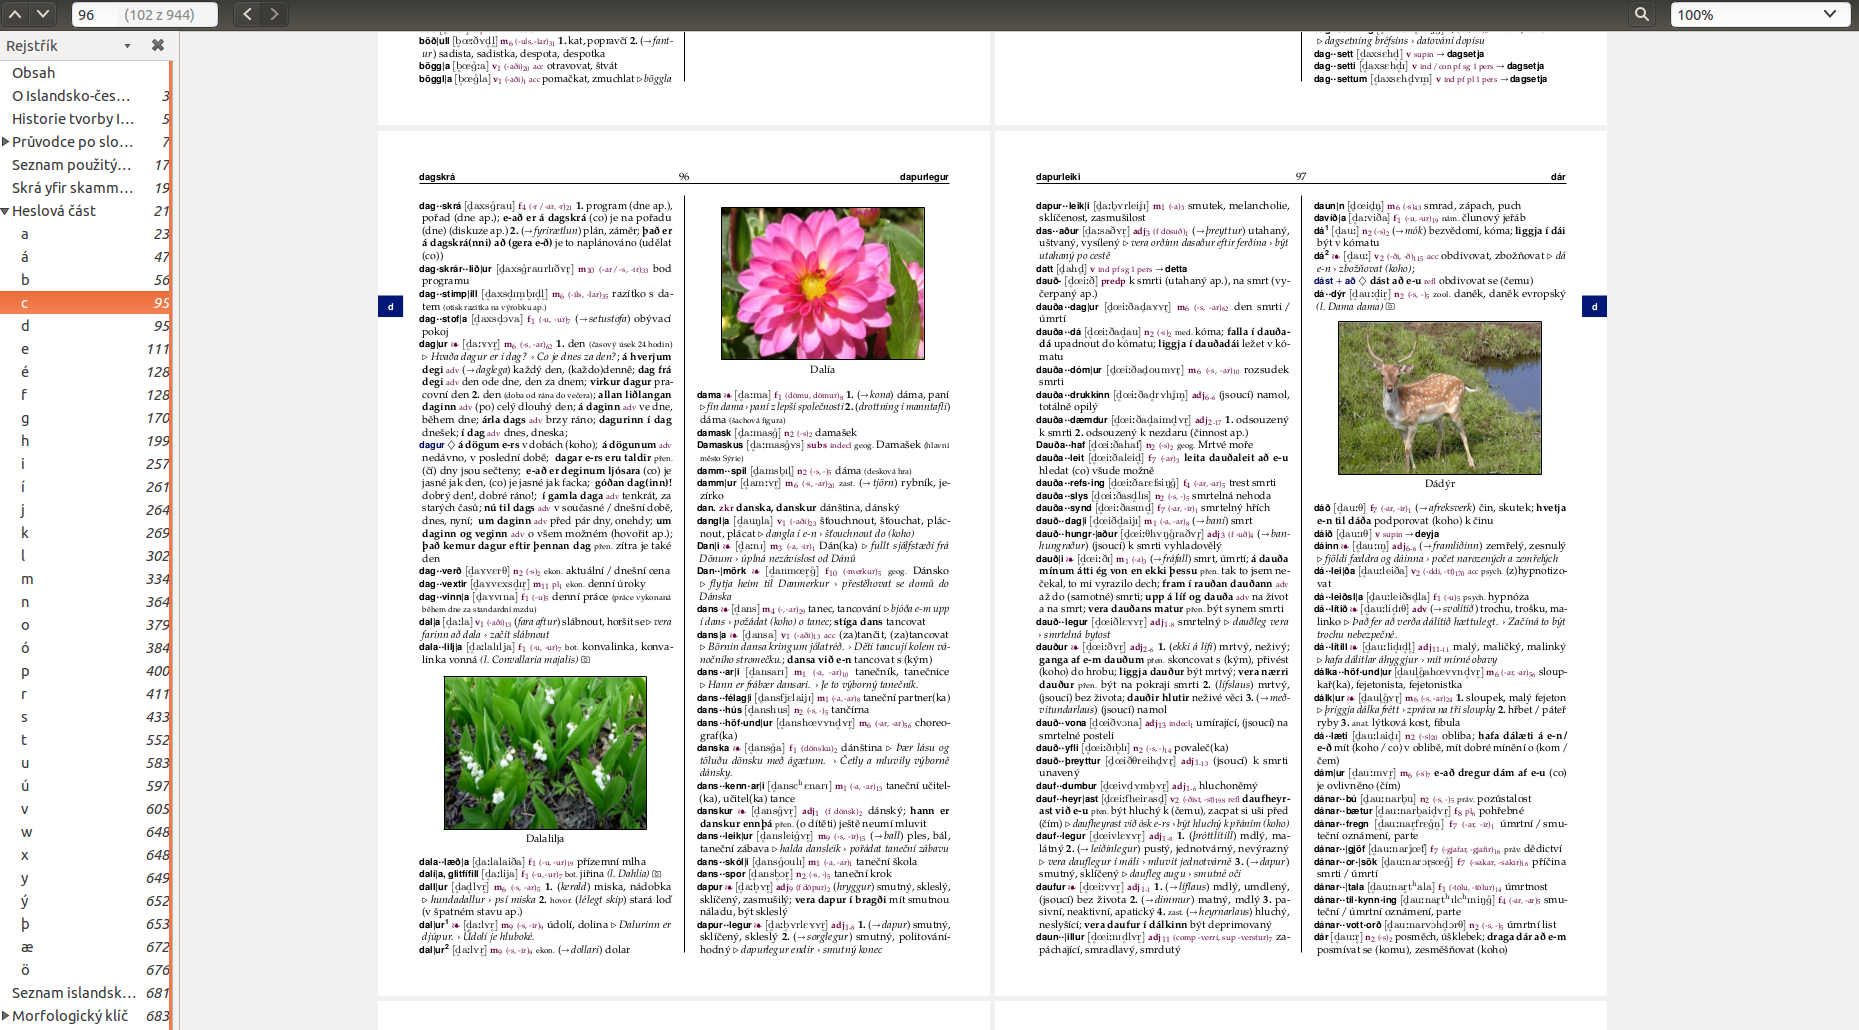This screenshot has height=1030, width=1859.
Task: Select letter d in index
Action: 85,326
